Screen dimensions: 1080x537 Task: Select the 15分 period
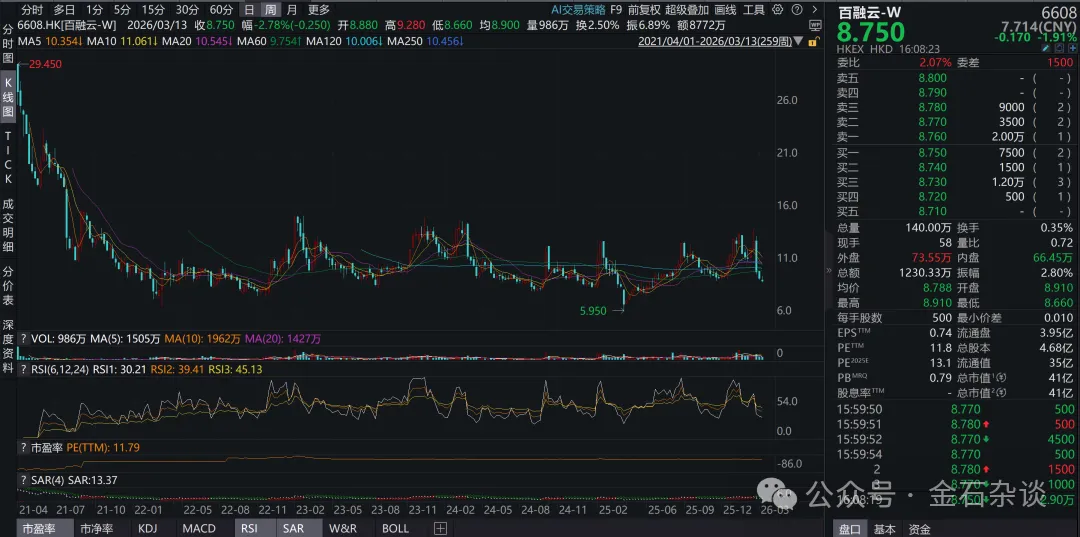153,10
